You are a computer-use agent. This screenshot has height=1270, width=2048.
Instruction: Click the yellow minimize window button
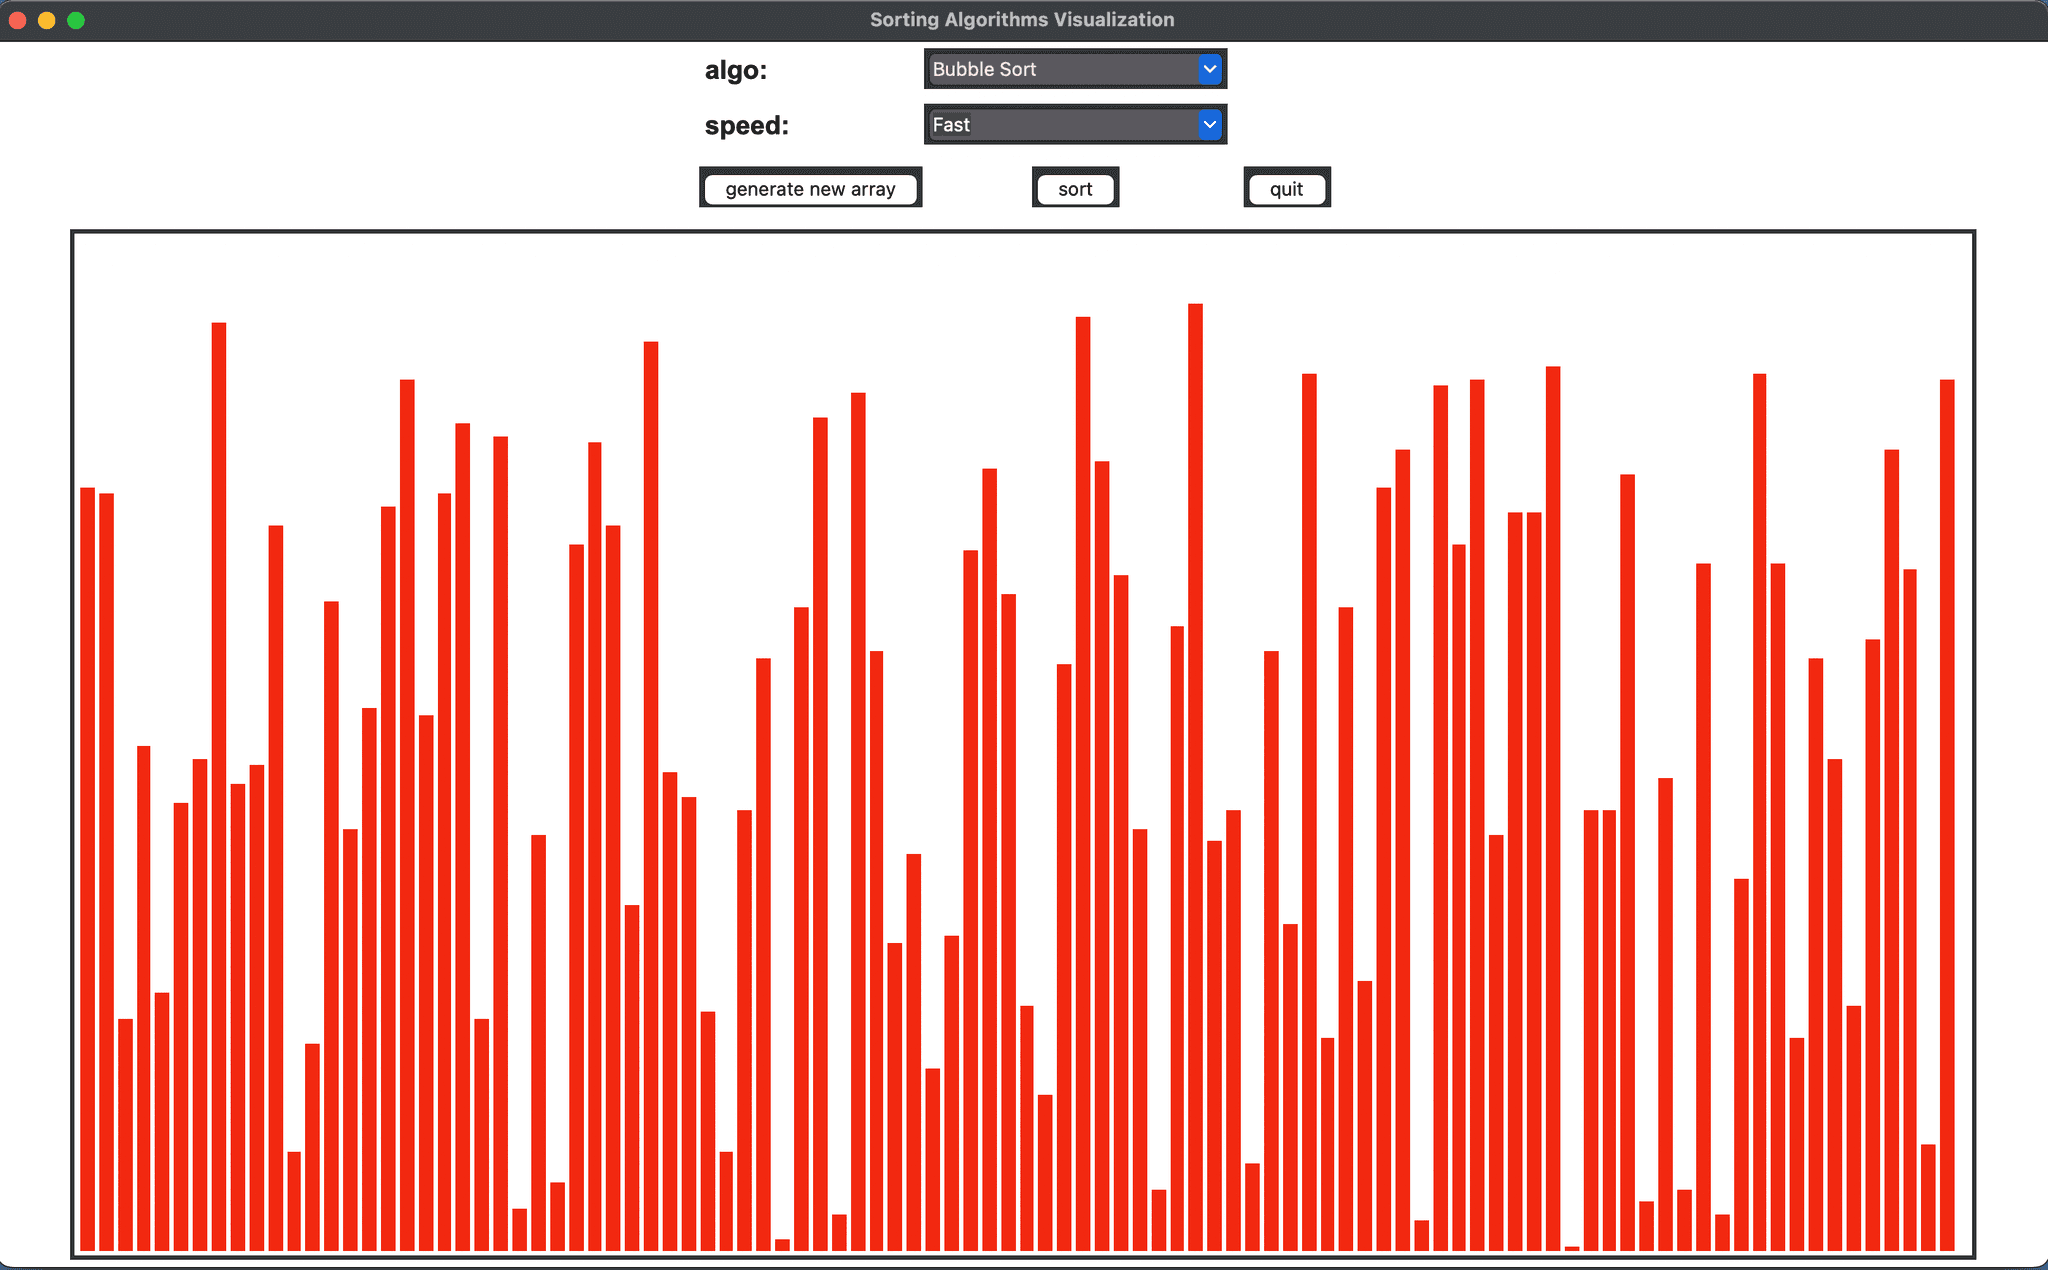tap(46, 20)
